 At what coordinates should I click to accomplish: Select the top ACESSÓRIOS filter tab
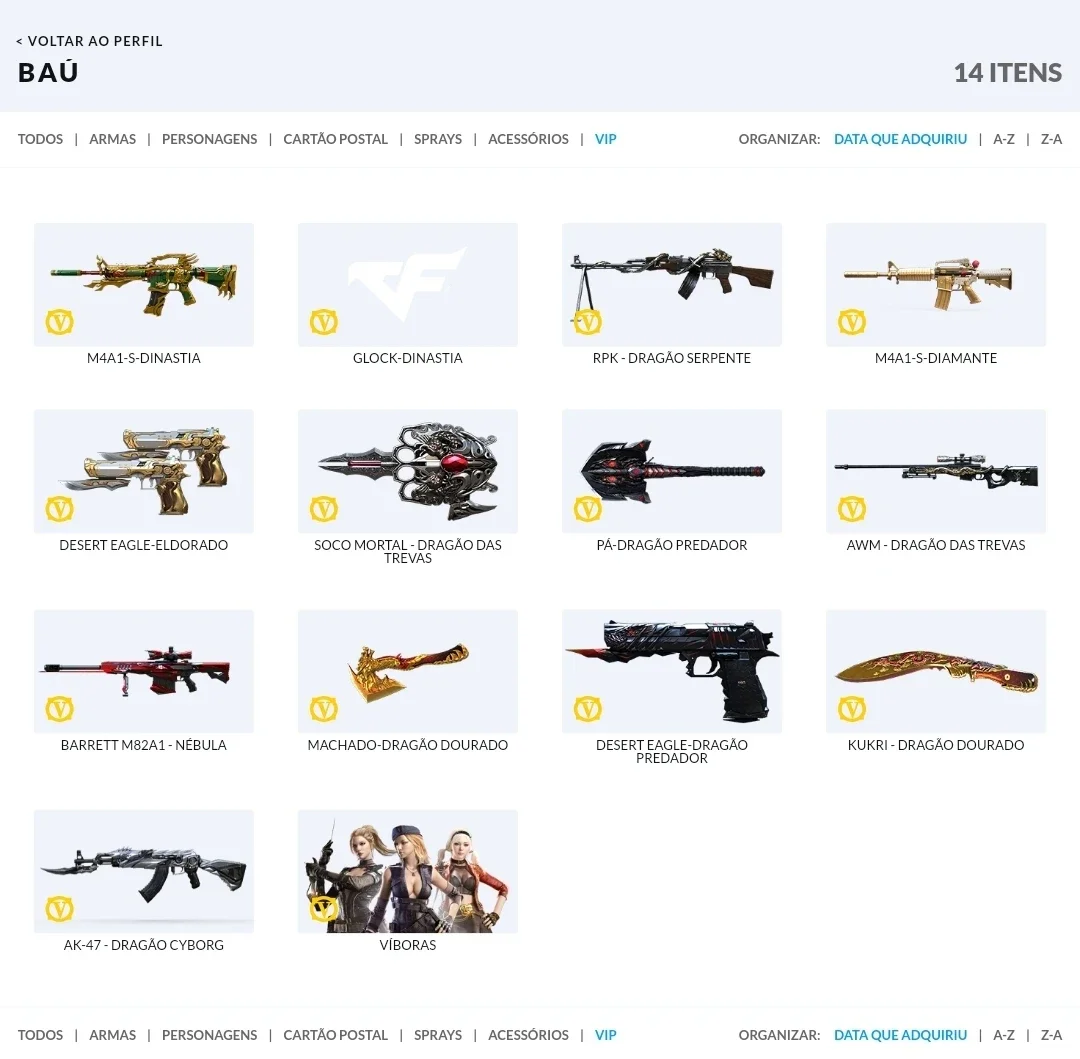(528, 139)
